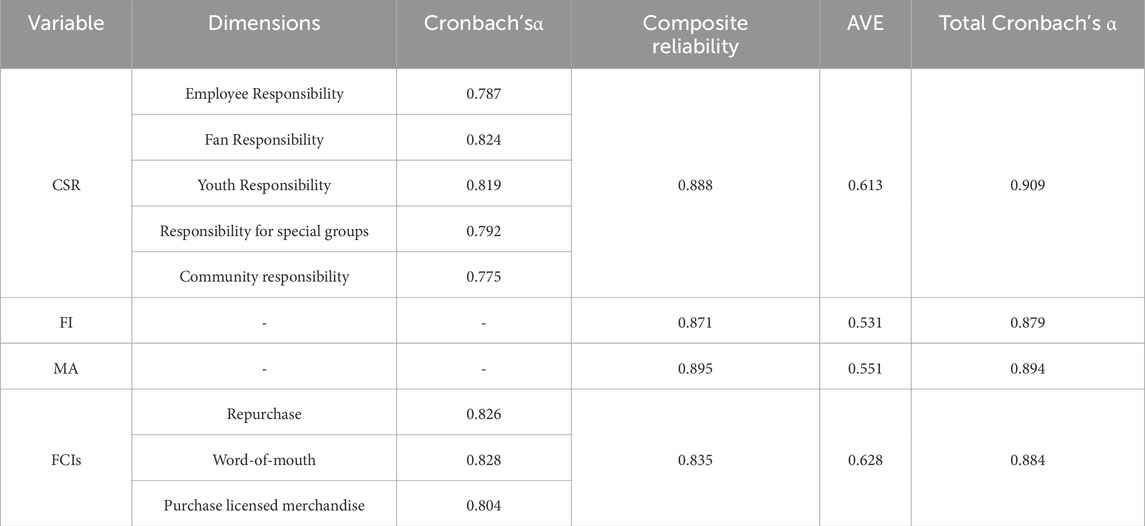Select the Dimensions column header
Screen dimensions: 1145x526
click(264, 23)
